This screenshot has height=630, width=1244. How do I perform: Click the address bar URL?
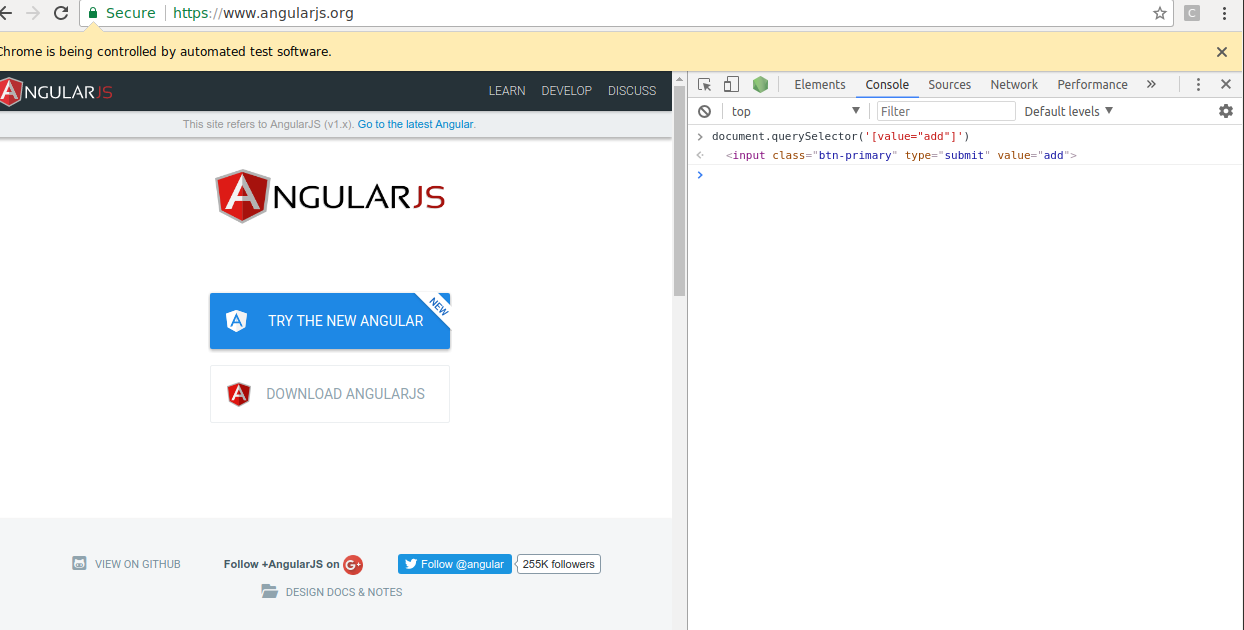263,13
